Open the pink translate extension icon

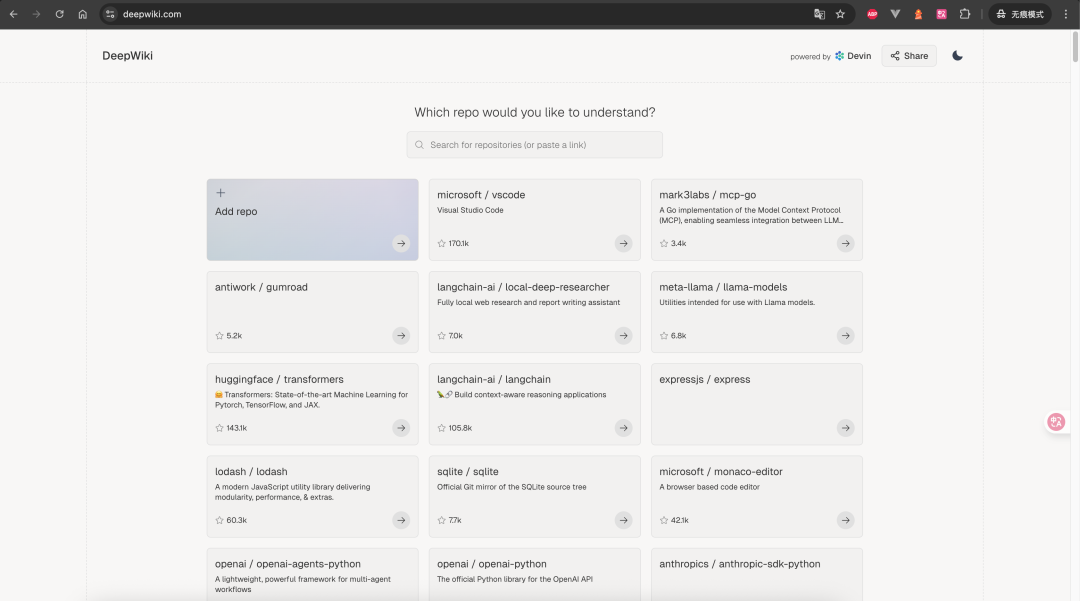941,14
